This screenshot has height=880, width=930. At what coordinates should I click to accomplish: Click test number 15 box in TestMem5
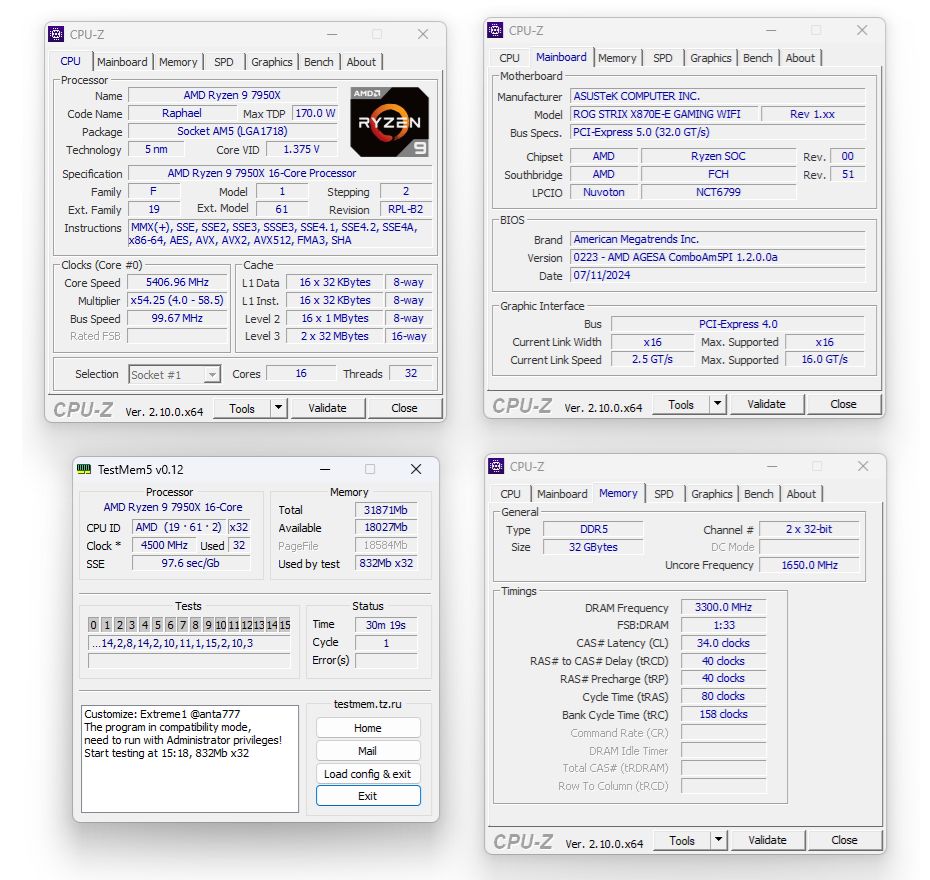(x=285, y=624)
